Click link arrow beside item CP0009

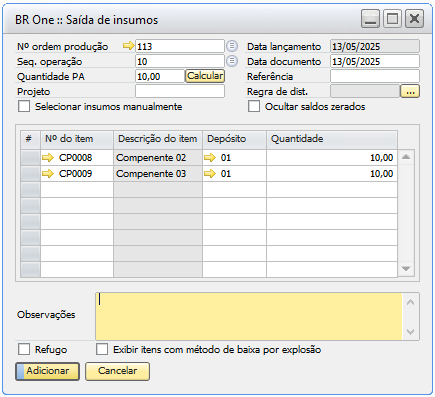pos(48,173)
